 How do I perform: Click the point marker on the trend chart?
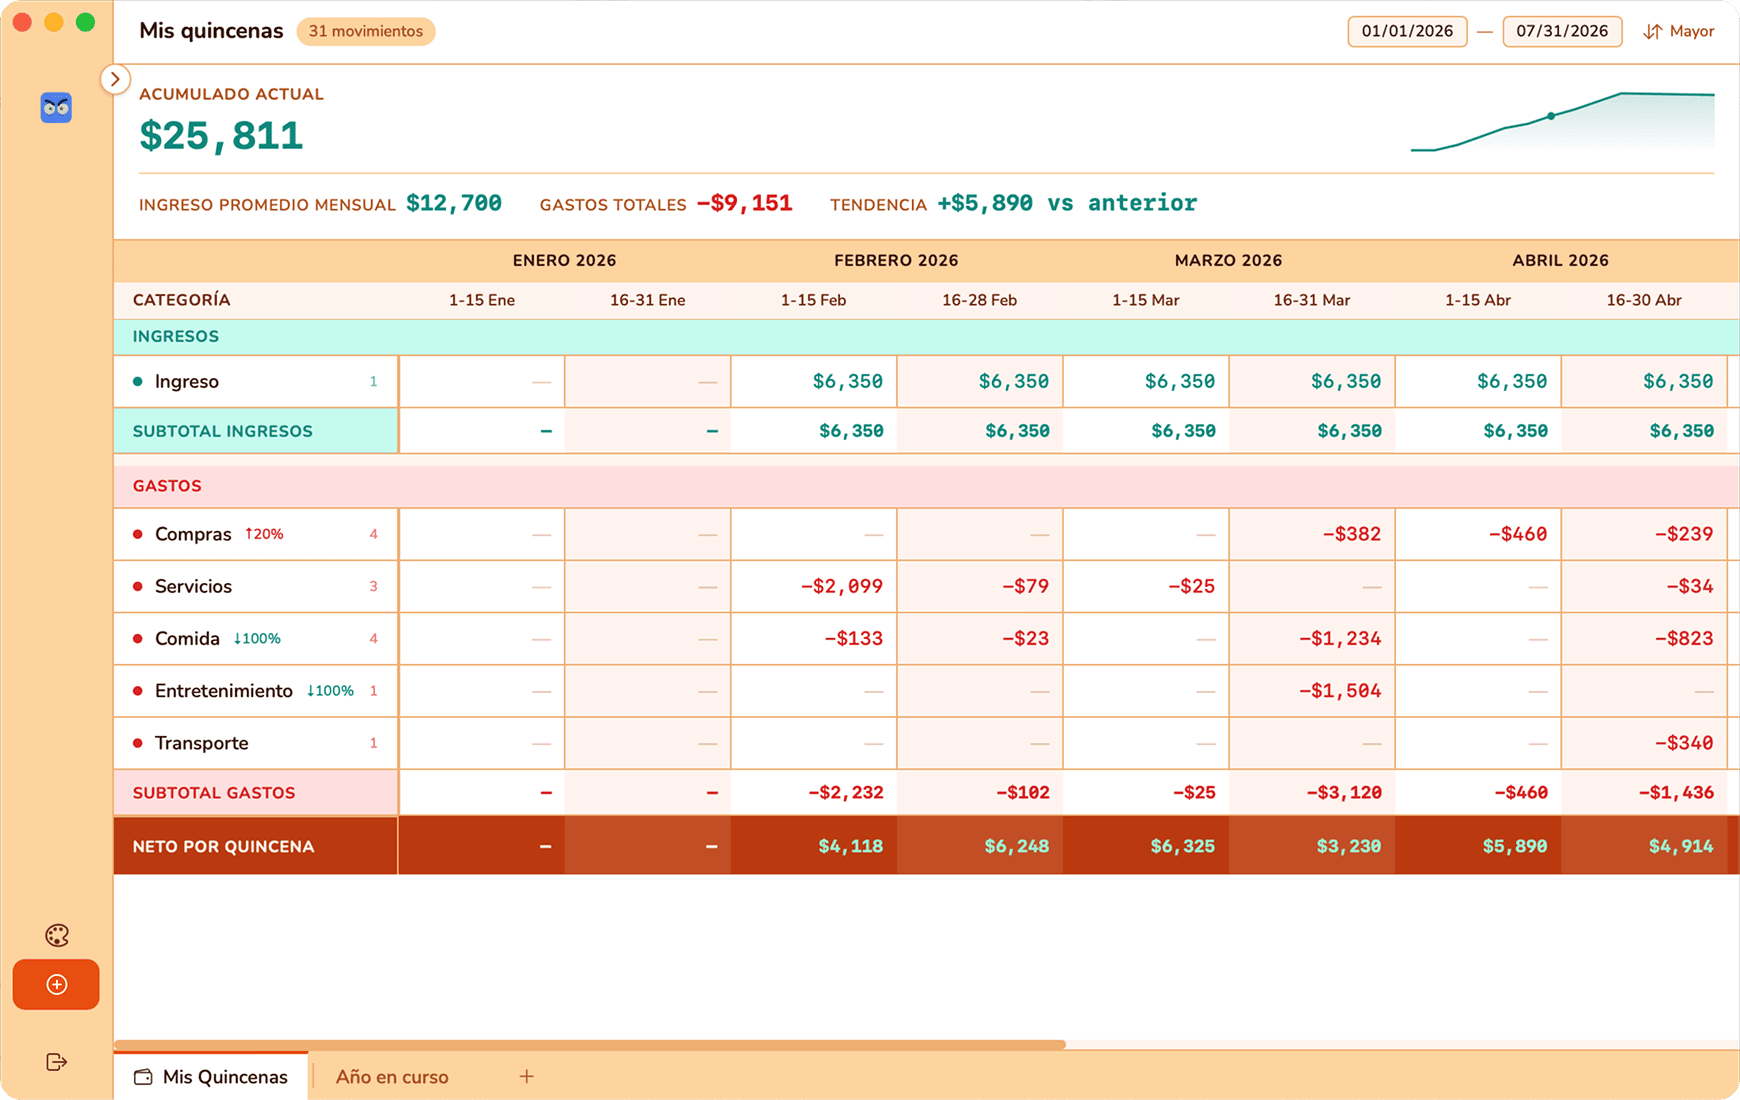1551,116
